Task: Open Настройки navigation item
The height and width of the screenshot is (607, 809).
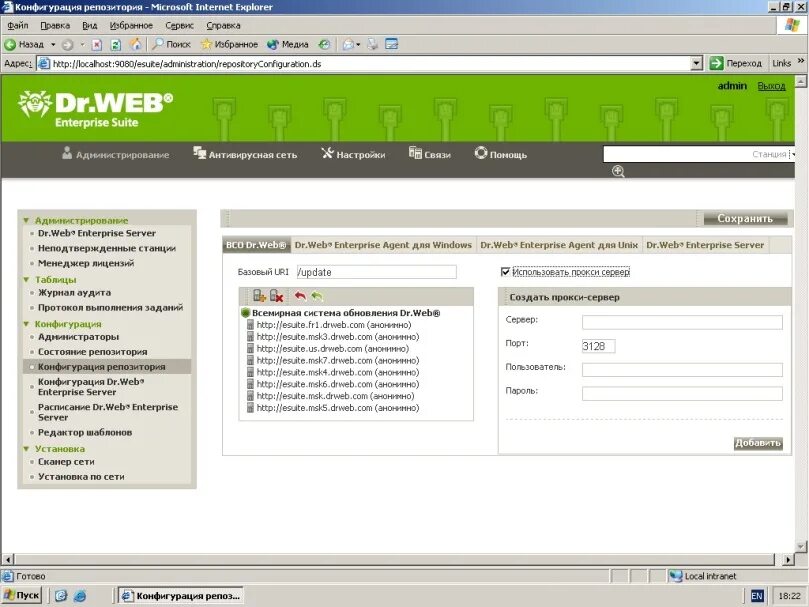Action: click(x=353, y=154)
